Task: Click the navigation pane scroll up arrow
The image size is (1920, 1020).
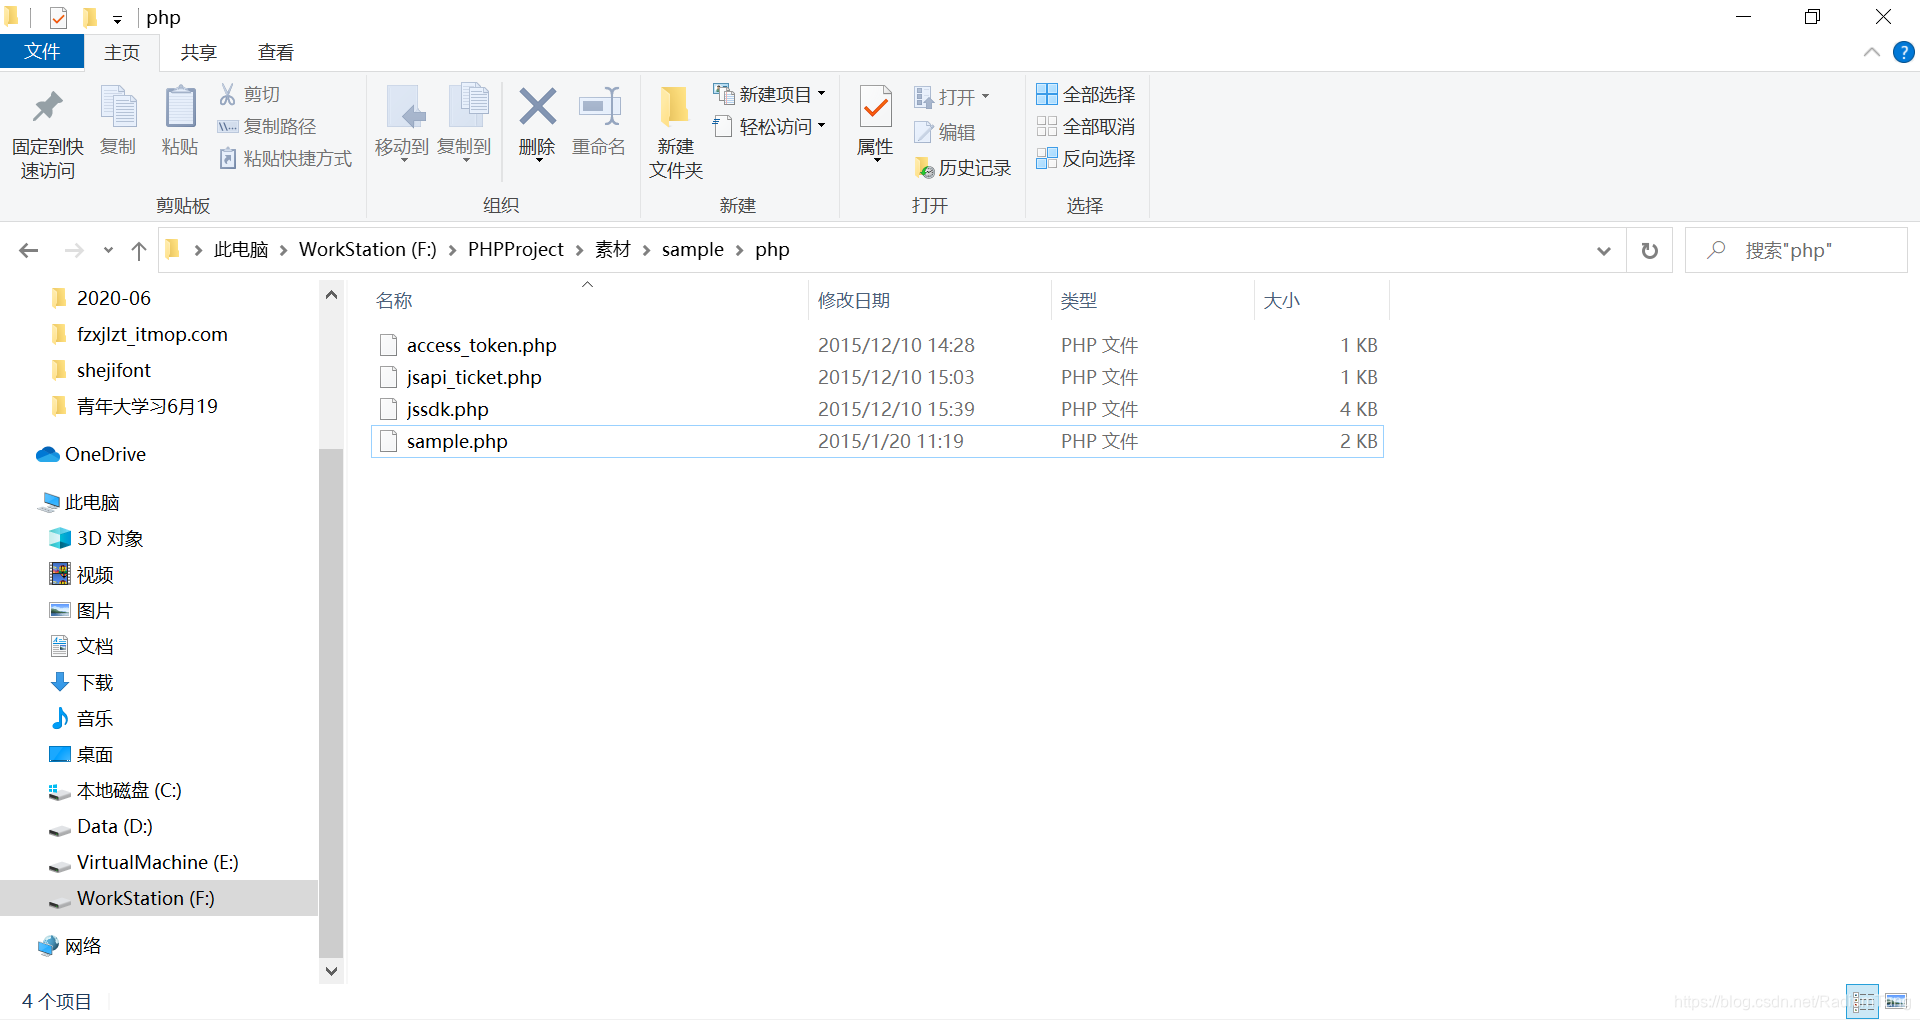Action: coord(331,295)
